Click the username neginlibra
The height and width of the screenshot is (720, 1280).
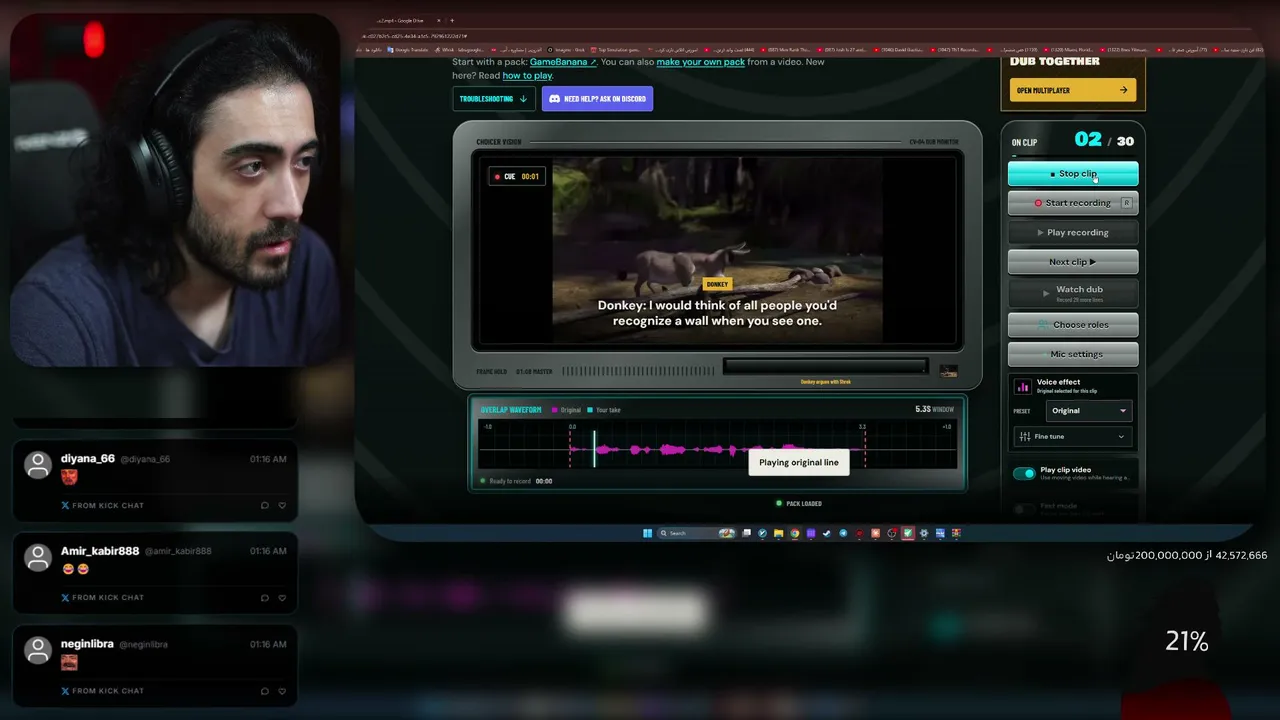(87, 644)
